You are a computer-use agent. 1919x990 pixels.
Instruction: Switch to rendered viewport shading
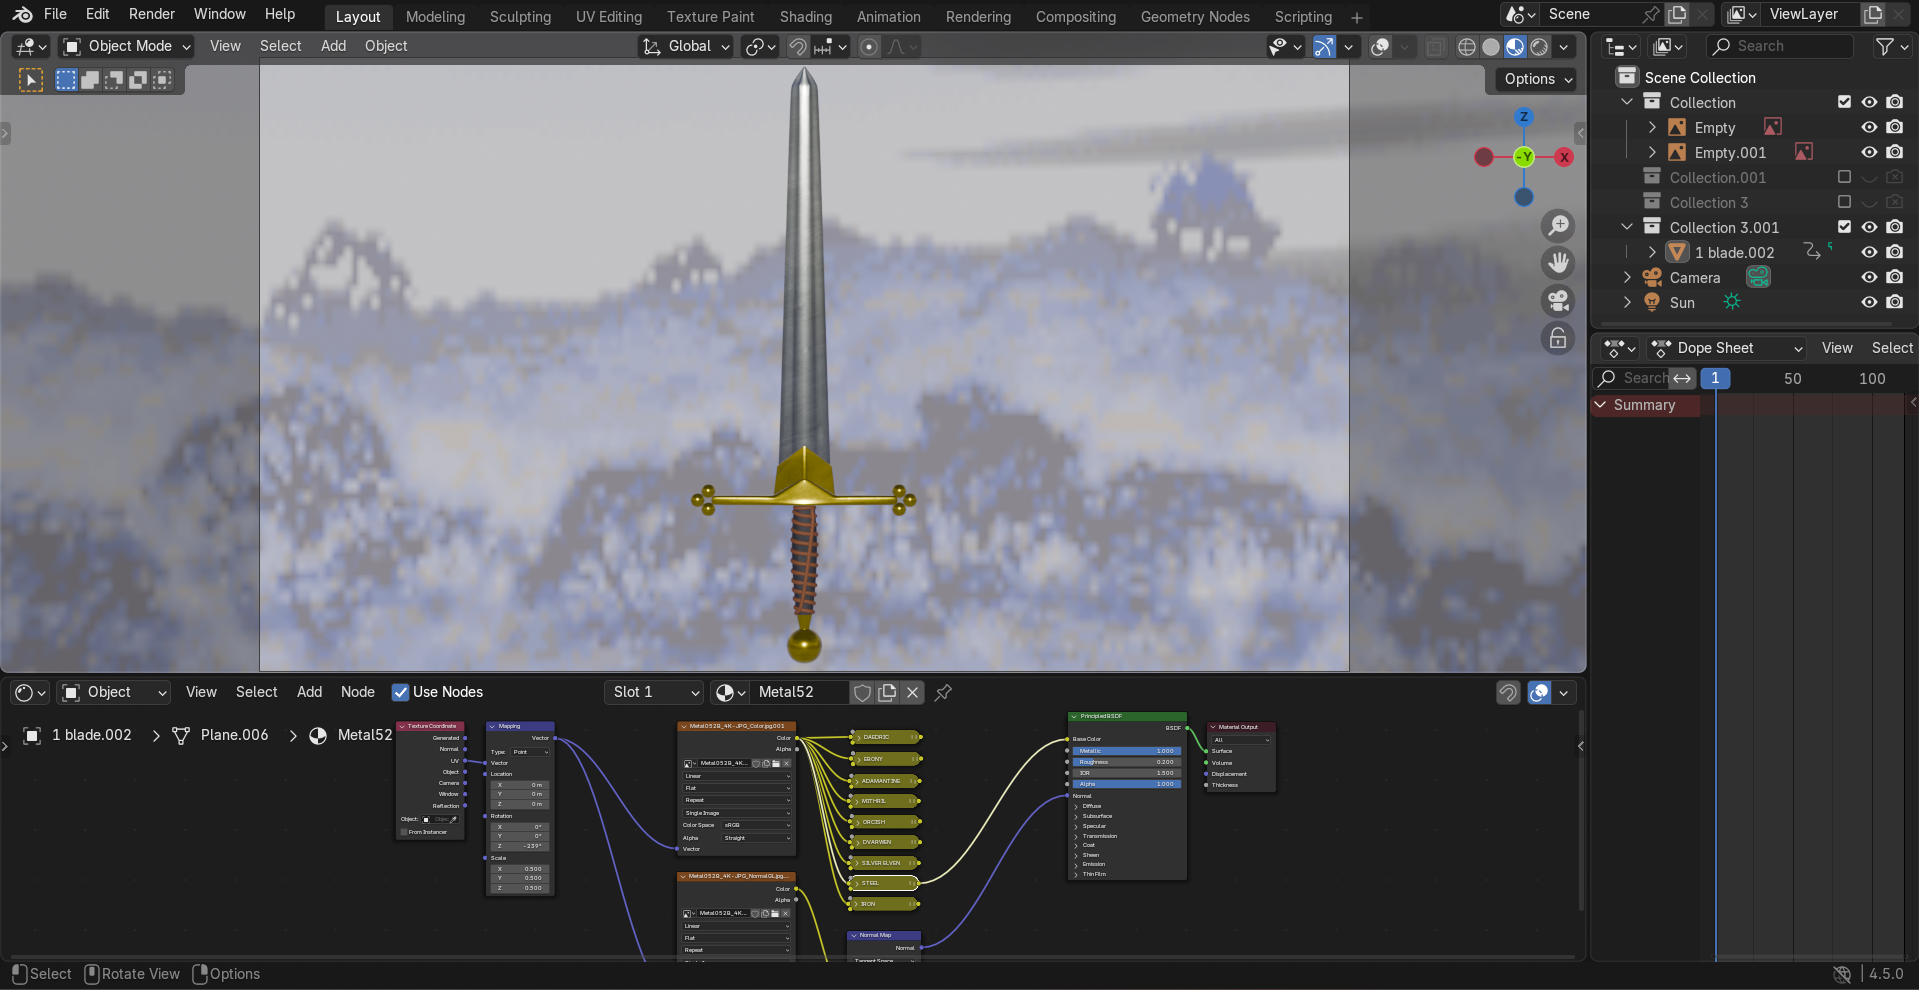(1540, 47)
